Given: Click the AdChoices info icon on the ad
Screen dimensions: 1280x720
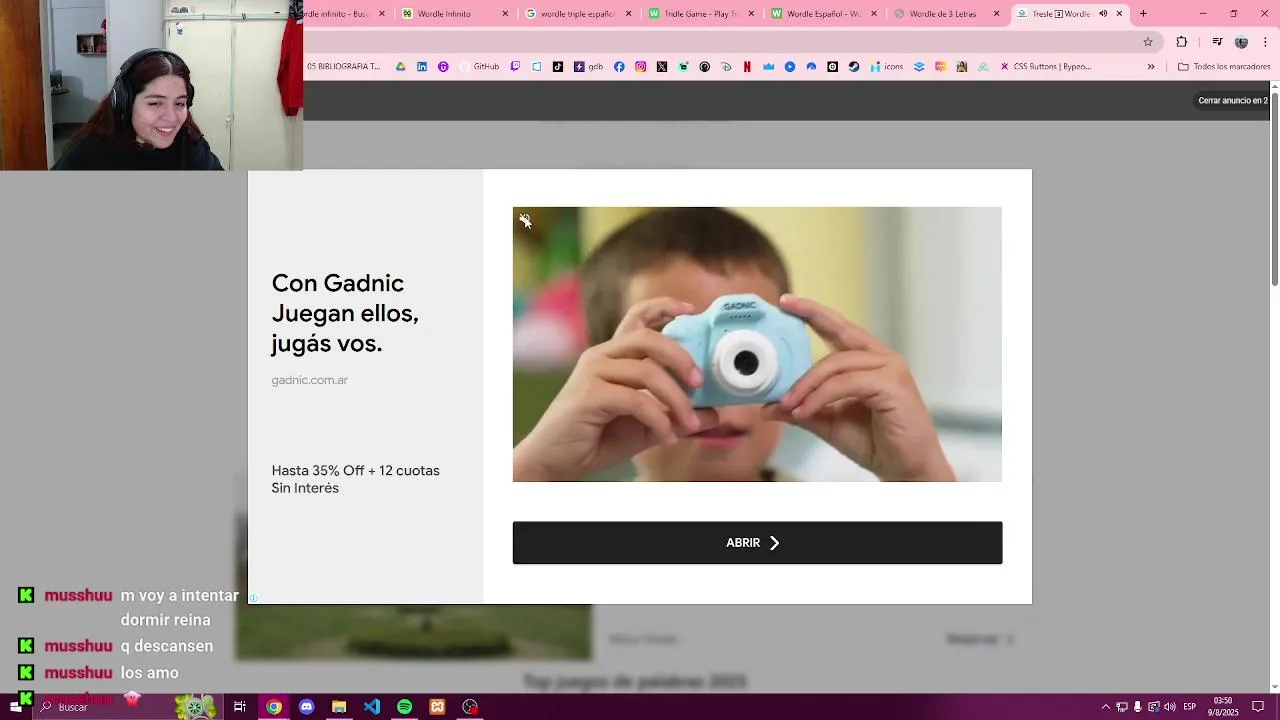Looking at the screenshot, I should 254,599.
